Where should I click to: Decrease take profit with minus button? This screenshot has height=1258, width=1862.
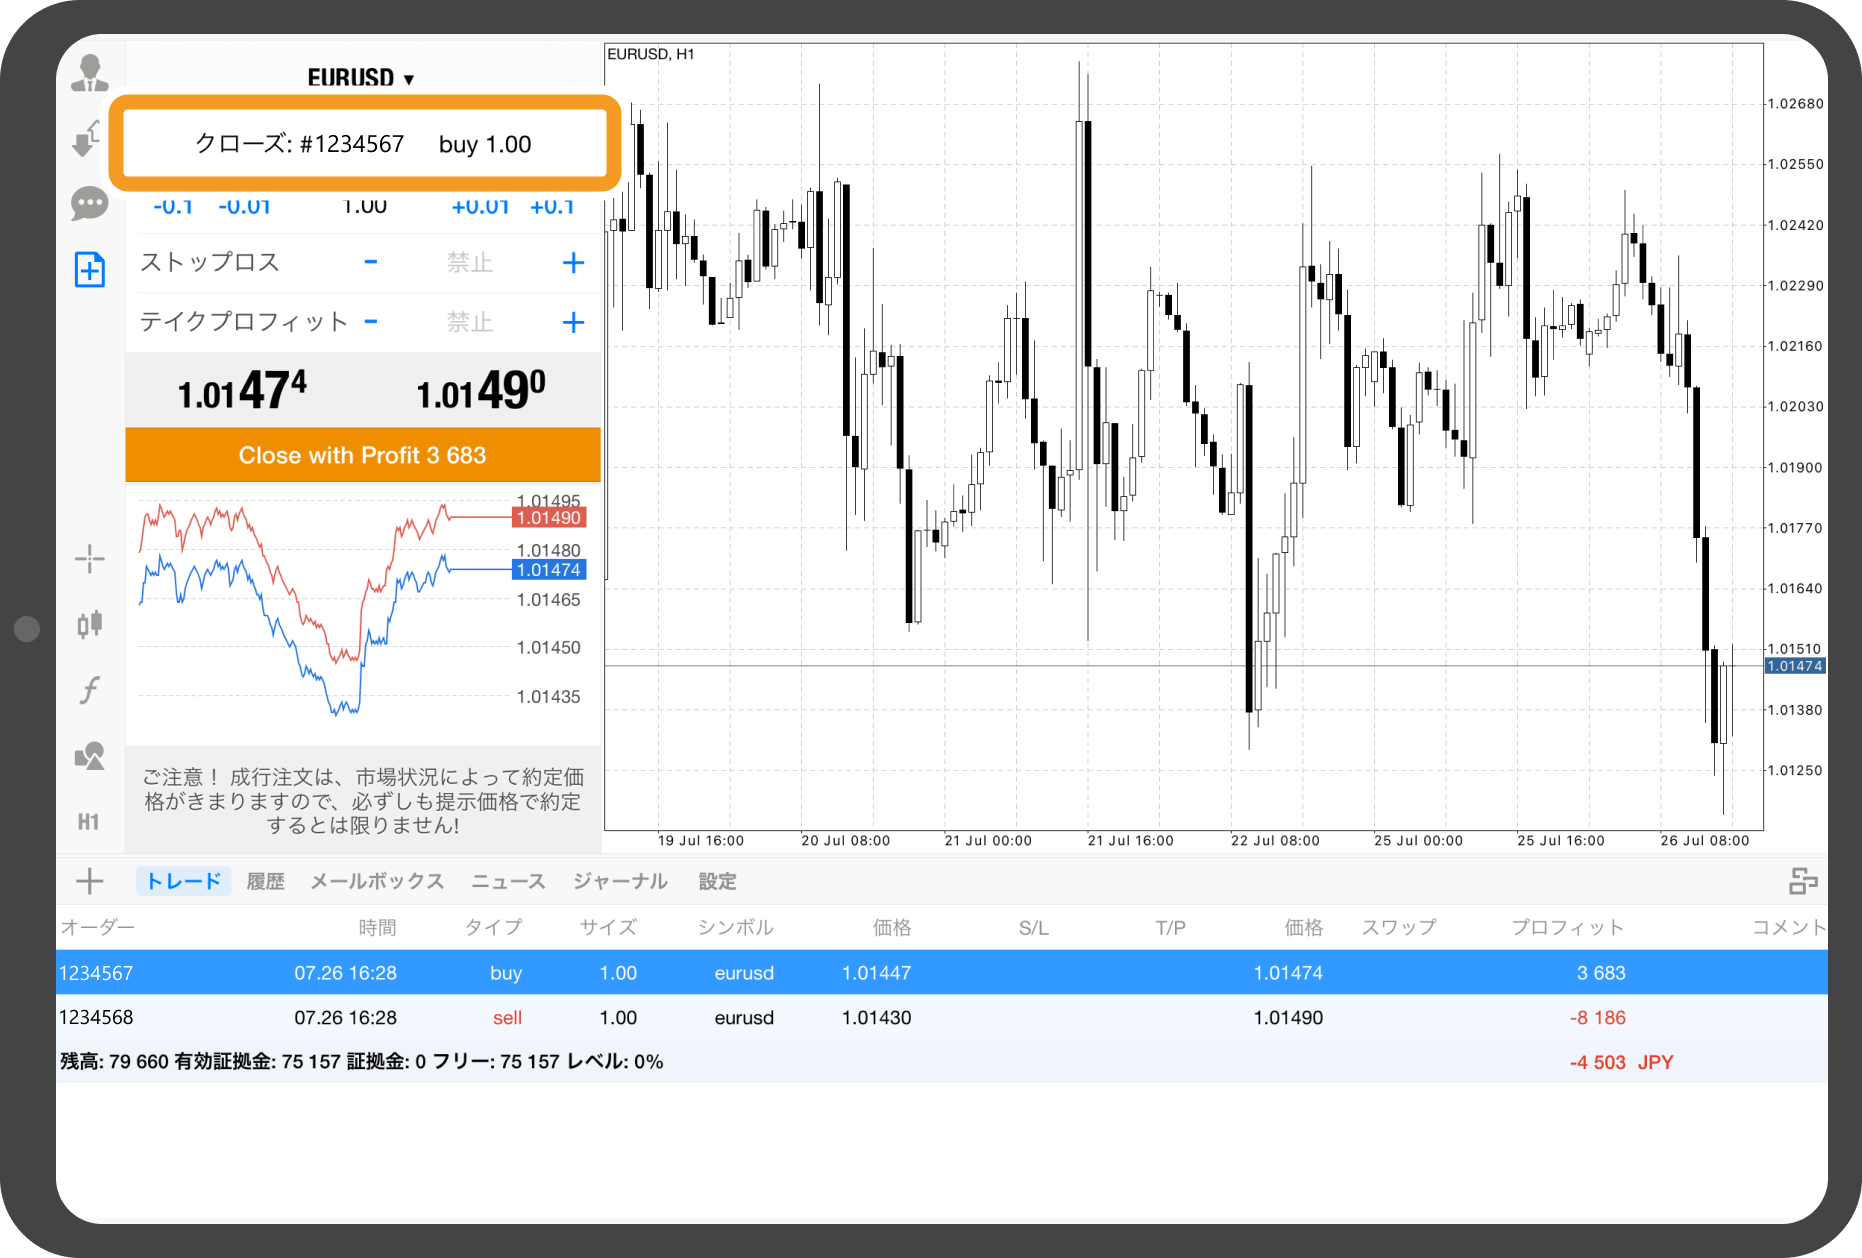[x=371, y=322]
